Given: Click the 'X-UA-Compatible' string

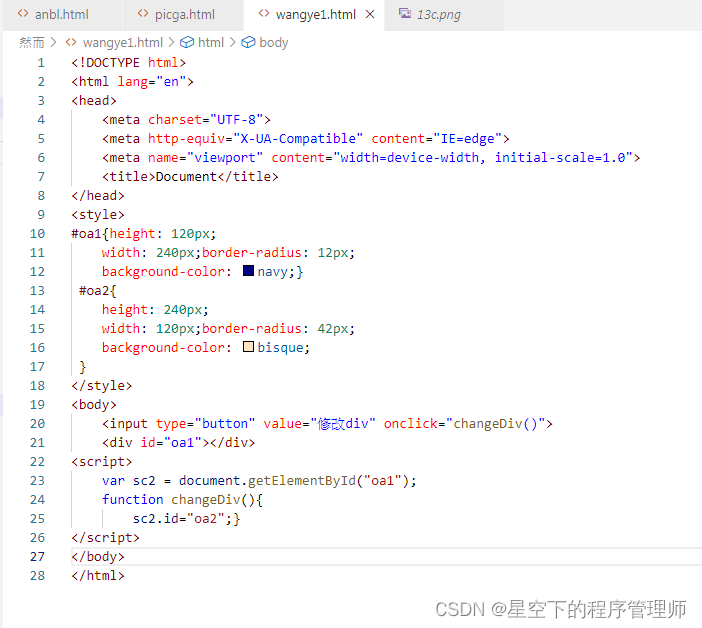Looking at the screenshot, I should click(298, 139).
